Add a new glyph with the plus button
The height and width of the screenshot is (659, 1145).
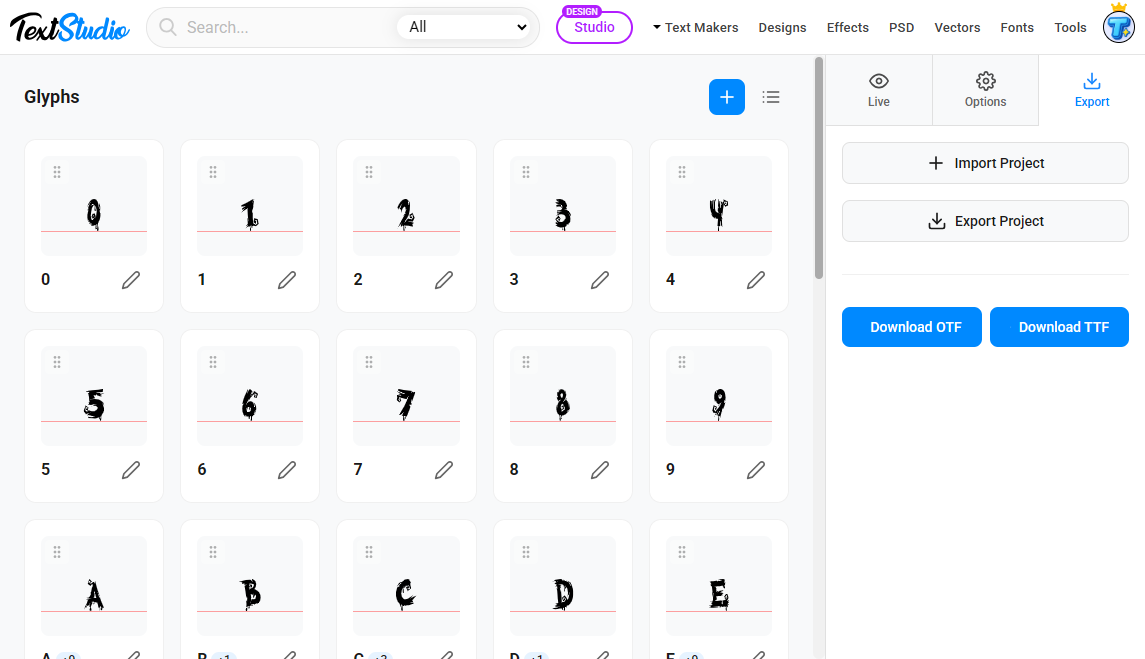pyautogui.click(x=726, y=97)
